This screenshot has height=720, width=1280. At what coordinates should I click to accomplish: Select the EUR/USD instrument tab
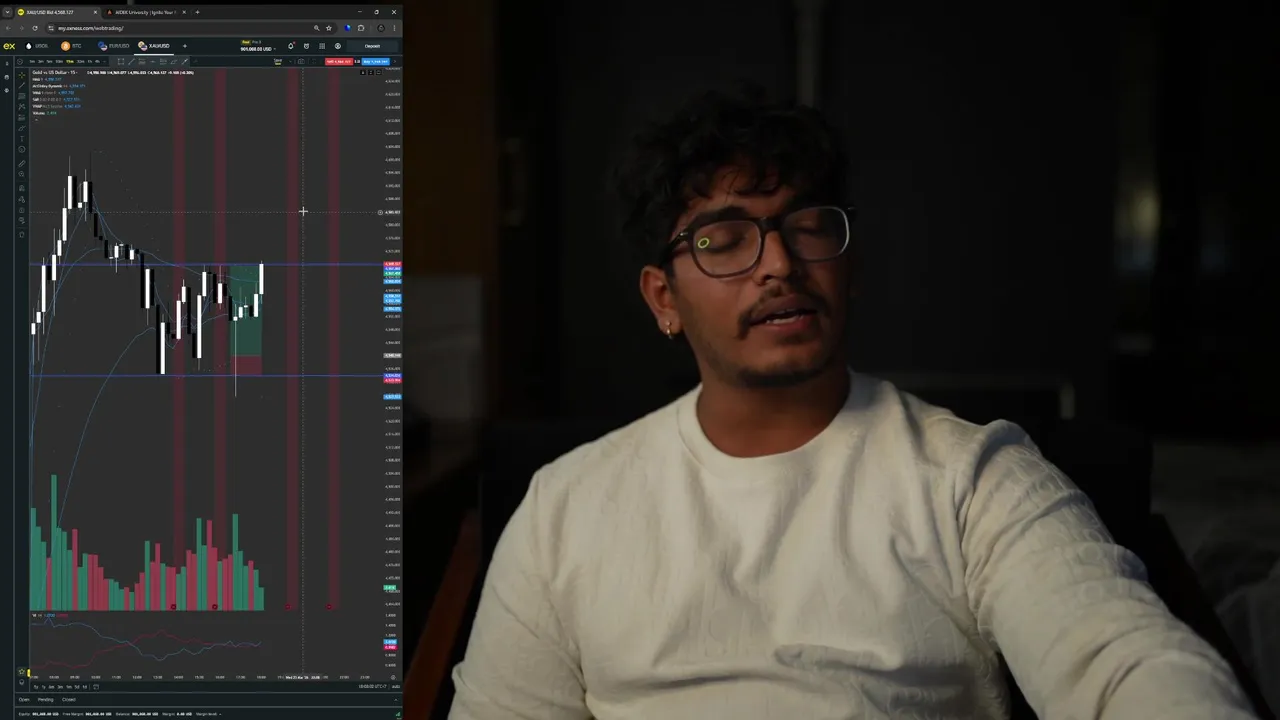coord(113,46)
